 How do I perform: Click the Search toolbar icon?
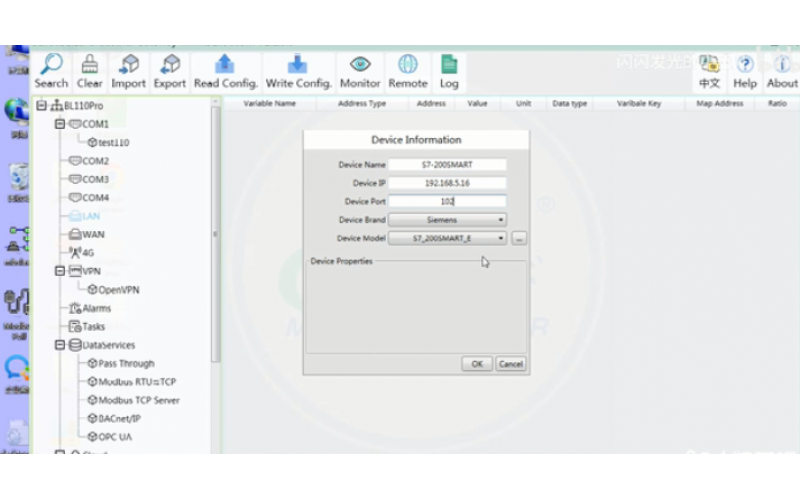click(x=51, y=65)
